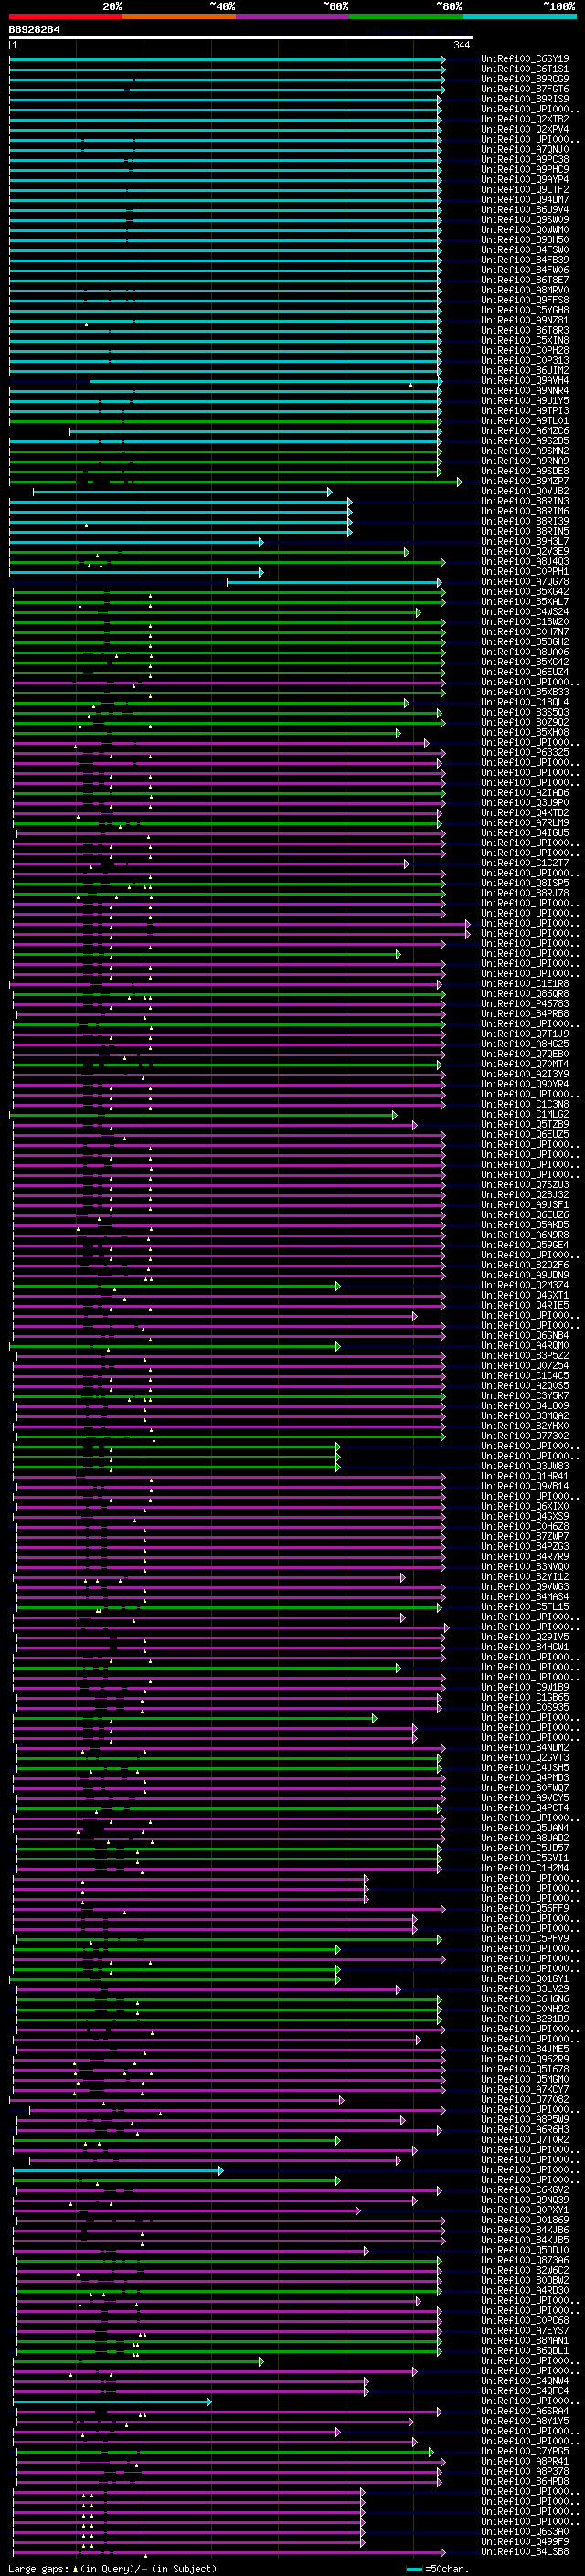Click the 344 query end position
This screenshot has height=2576, width=585.
[461, 45]
